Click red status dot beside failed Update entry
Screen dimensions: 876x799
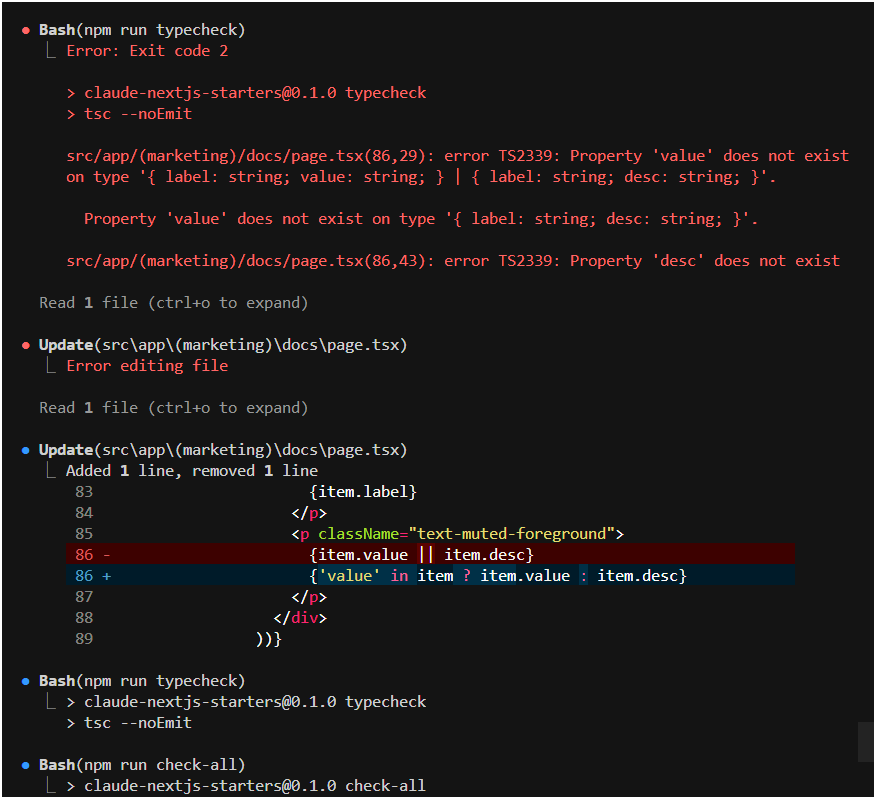(x=24, y=345)
